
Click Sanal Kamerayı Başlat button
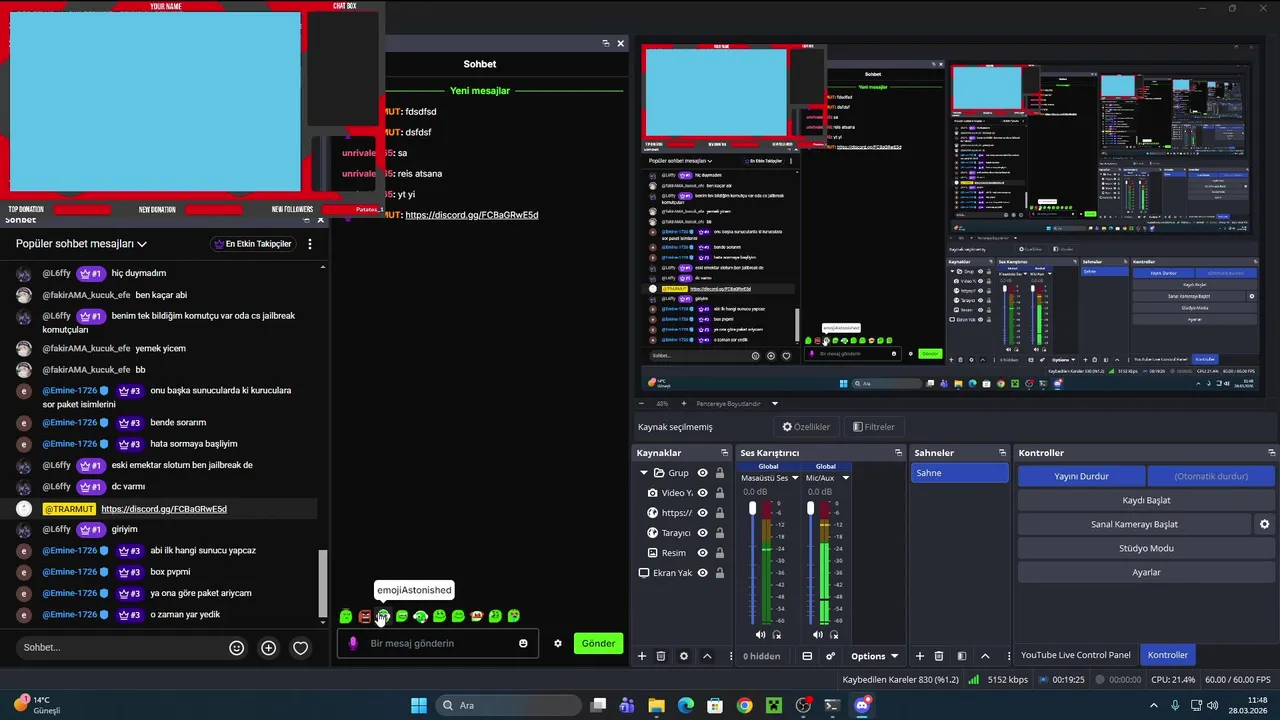1134,524
